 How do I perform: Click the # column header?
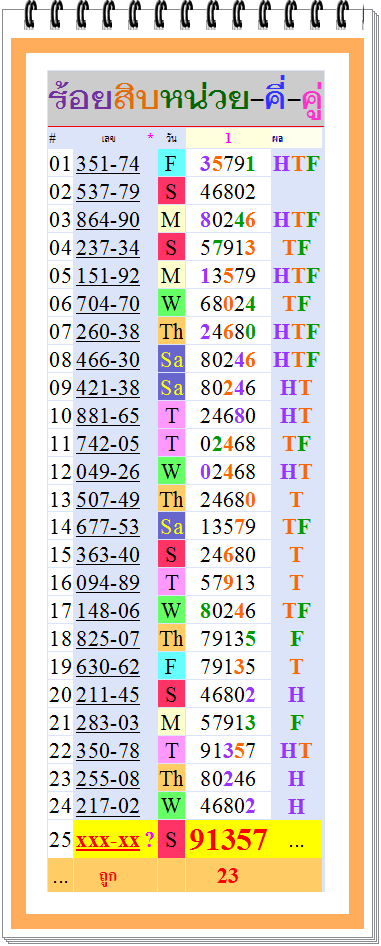(x=53, y=138)
